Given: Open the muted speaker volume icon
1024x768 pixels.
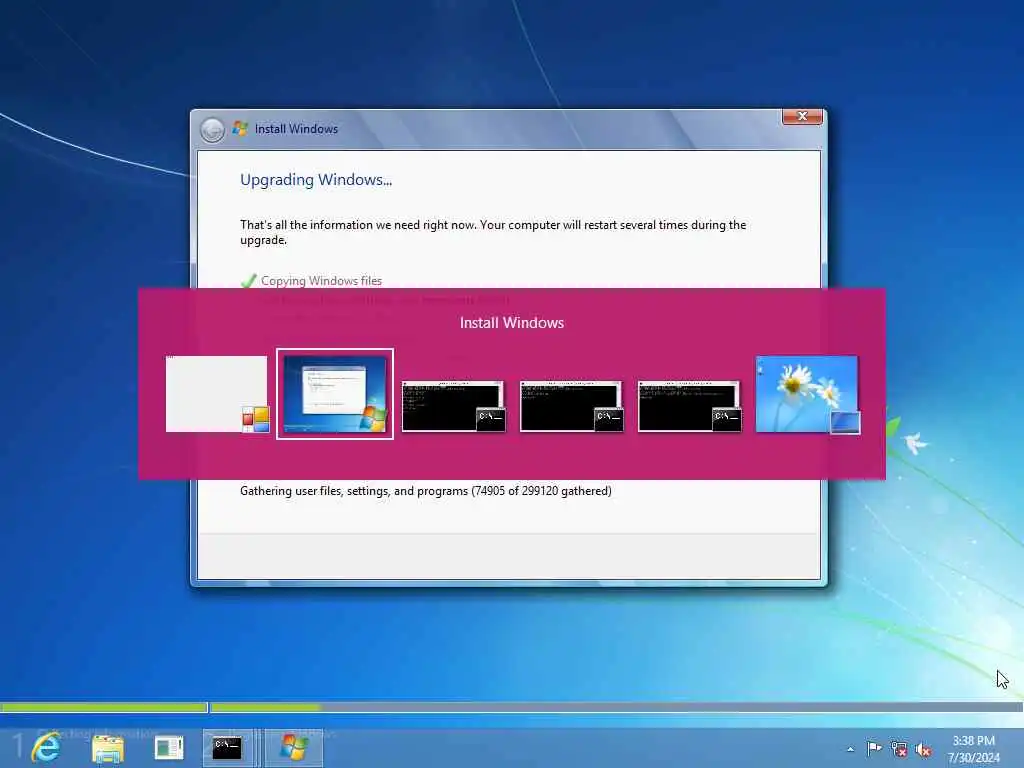Looking at the screenshot, I should point(923,750).
